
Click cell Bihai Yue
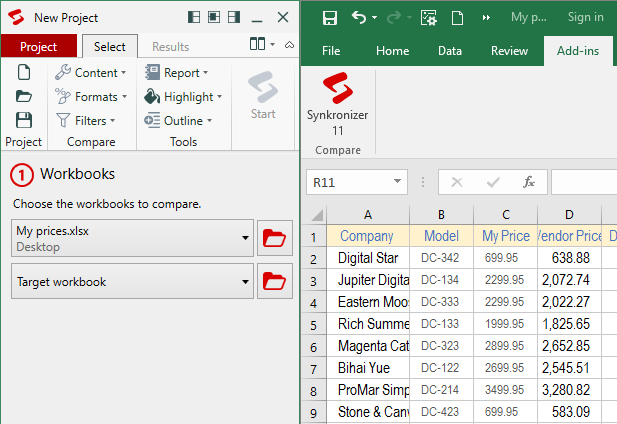coord(368,368)
